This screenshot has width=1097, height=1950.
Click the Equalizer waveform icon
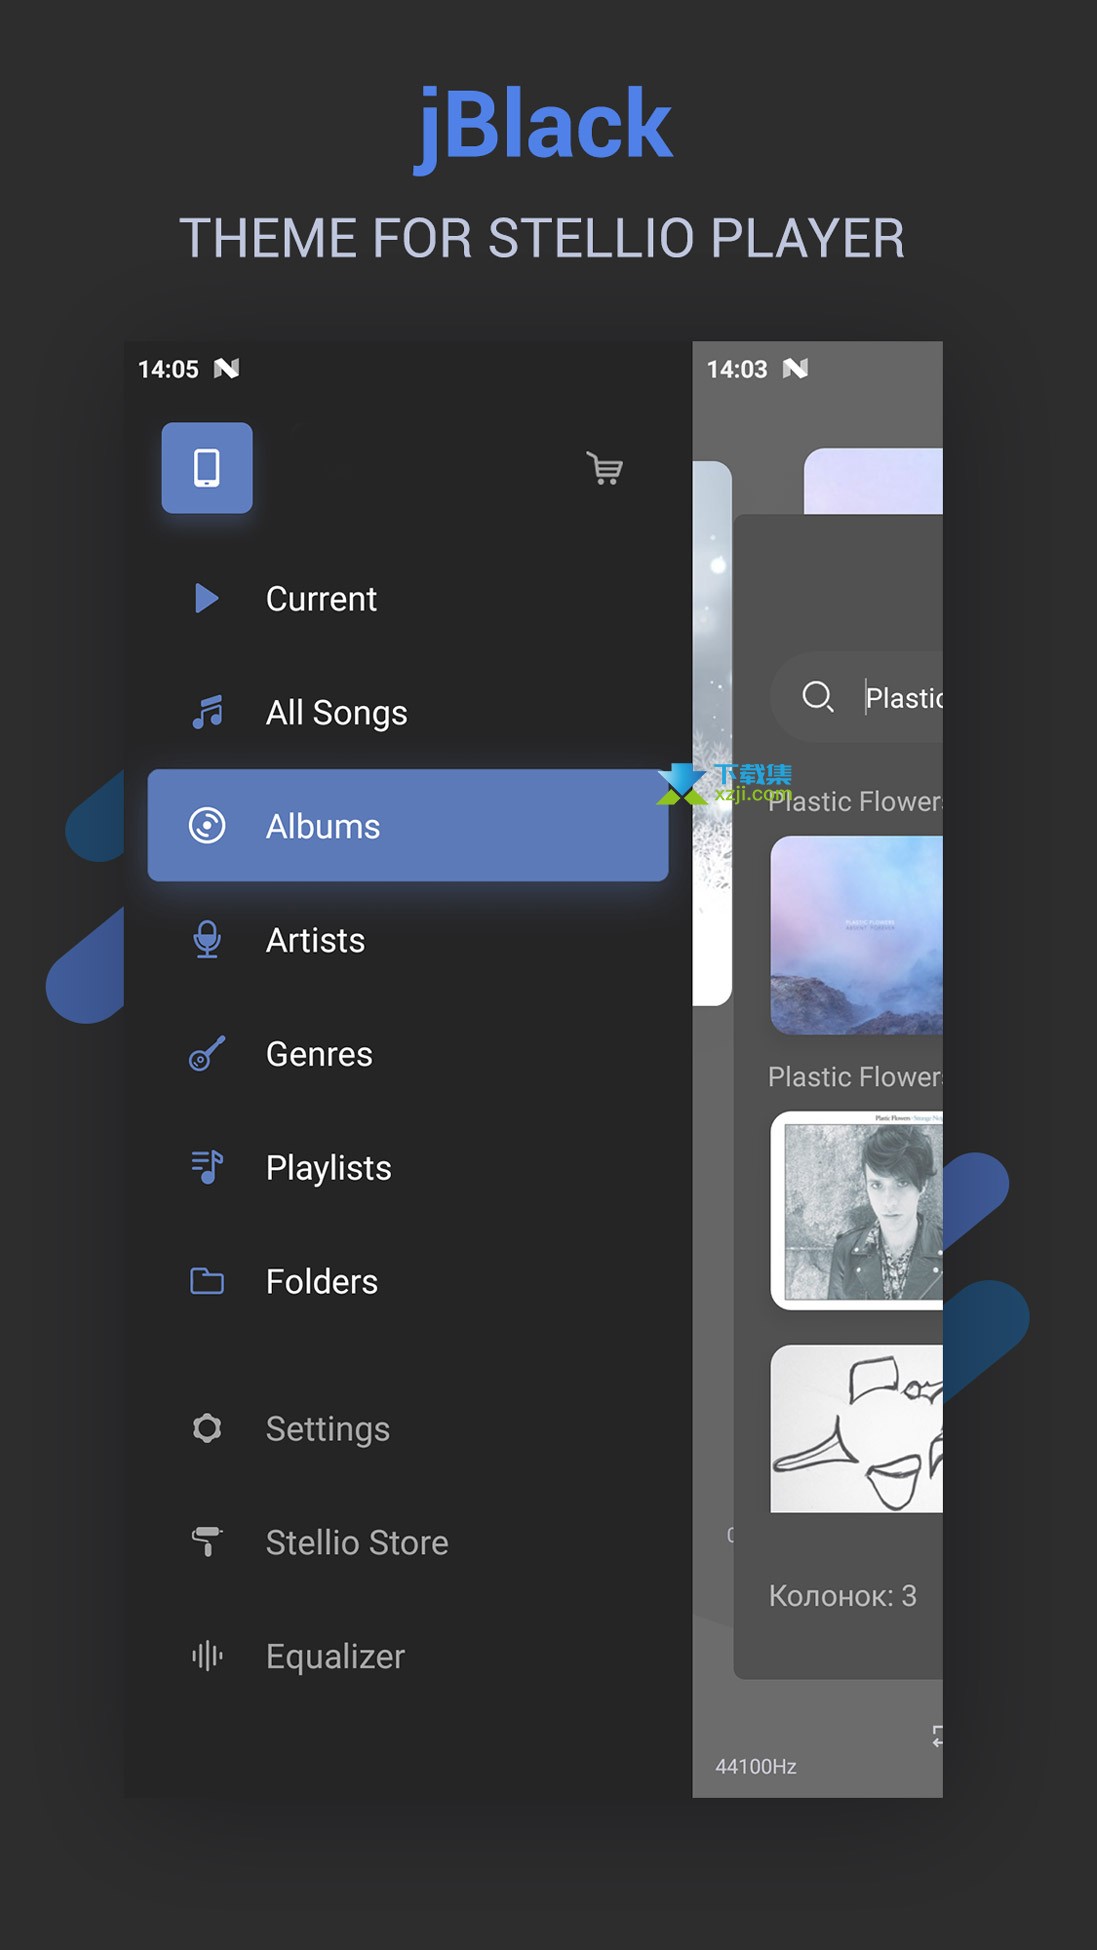(207, 1656)
